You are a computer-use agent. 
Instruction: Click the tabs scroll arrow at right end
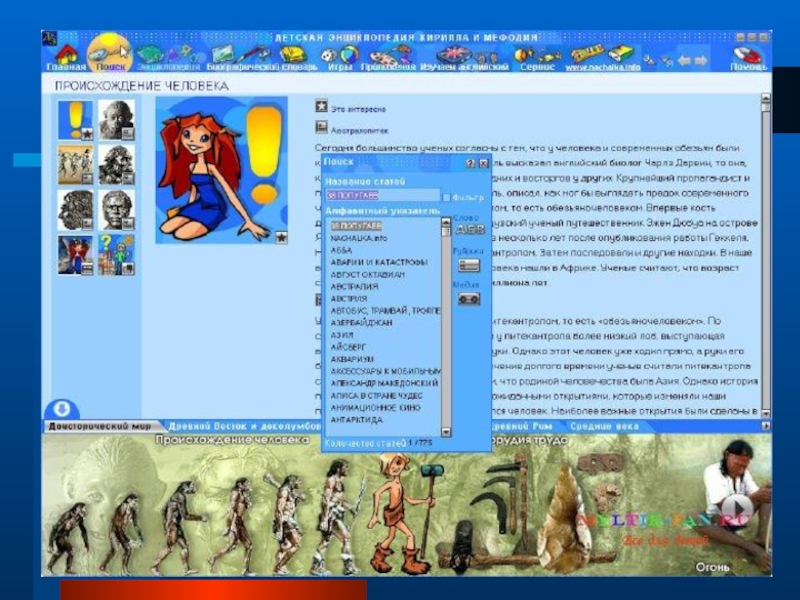(765, 426)
